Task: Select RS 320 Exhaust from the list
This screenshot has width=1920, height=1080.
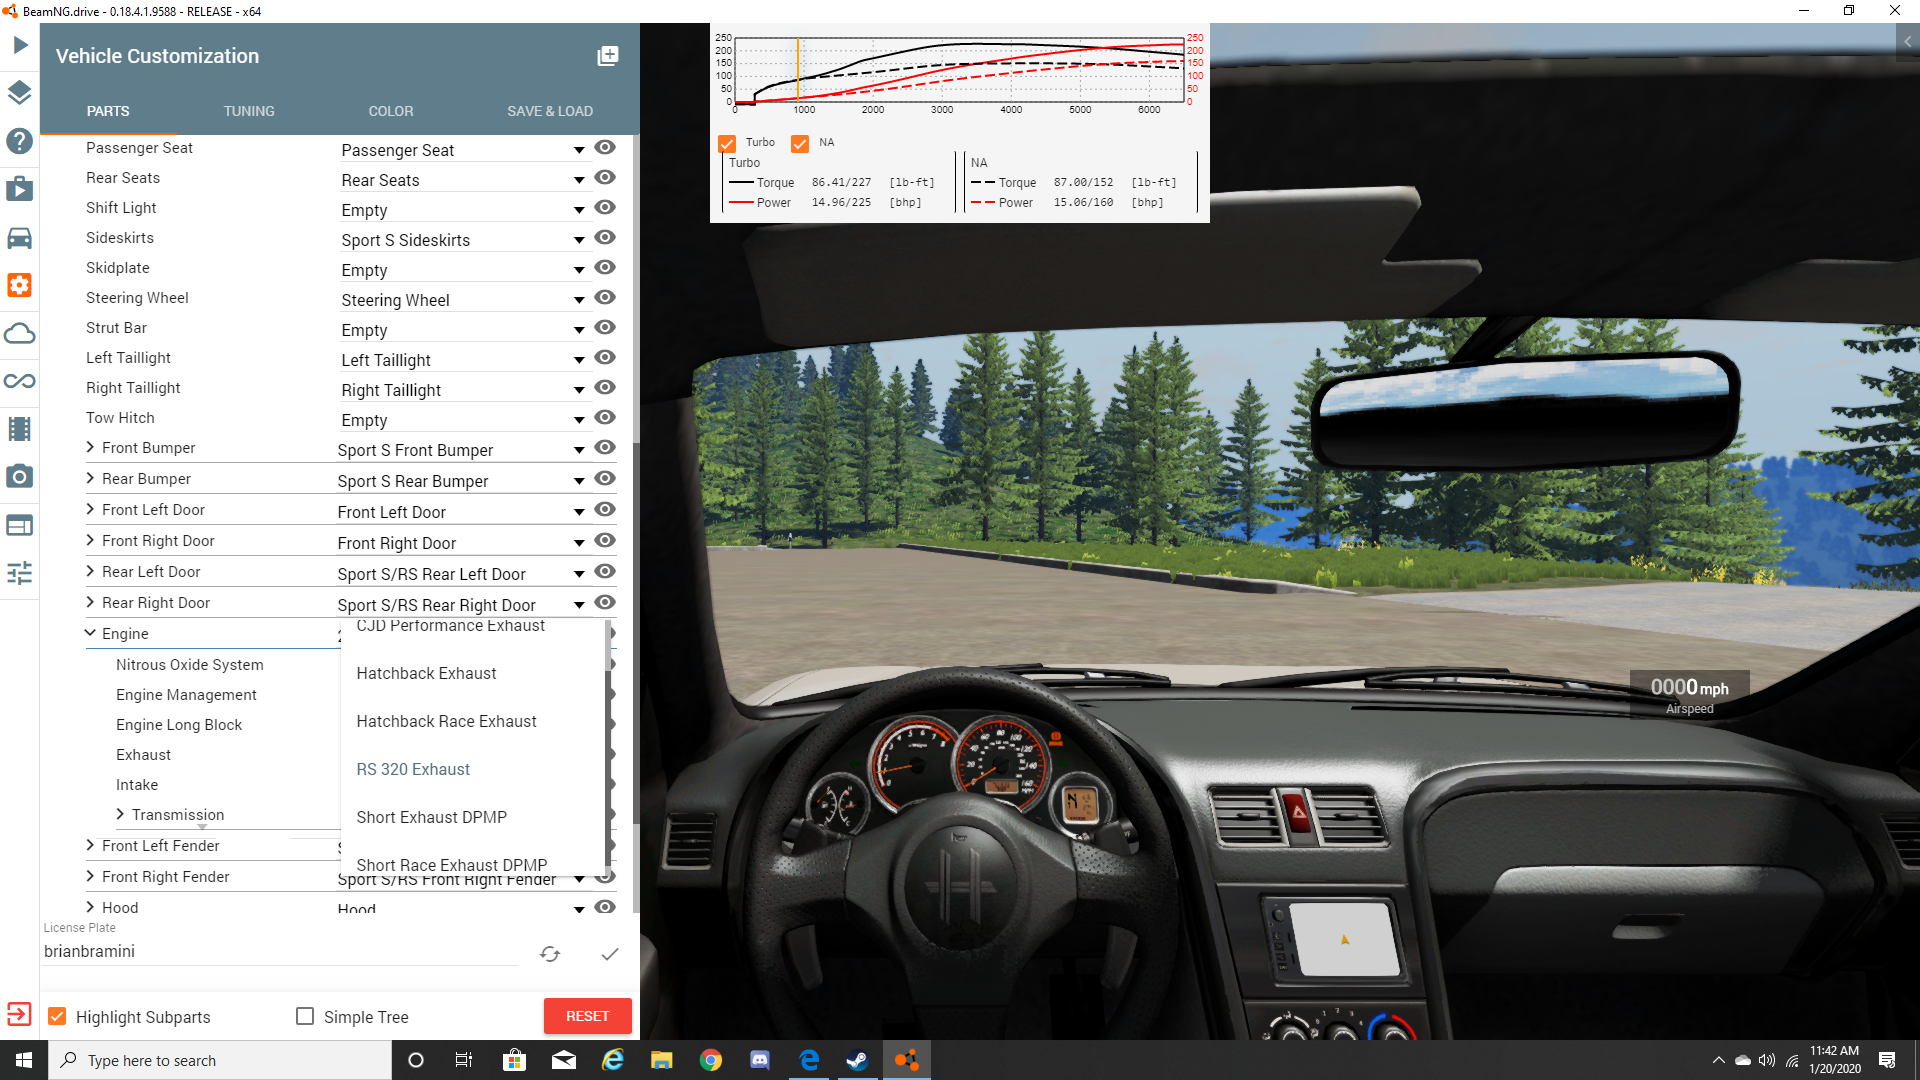Action: [473, 770]
